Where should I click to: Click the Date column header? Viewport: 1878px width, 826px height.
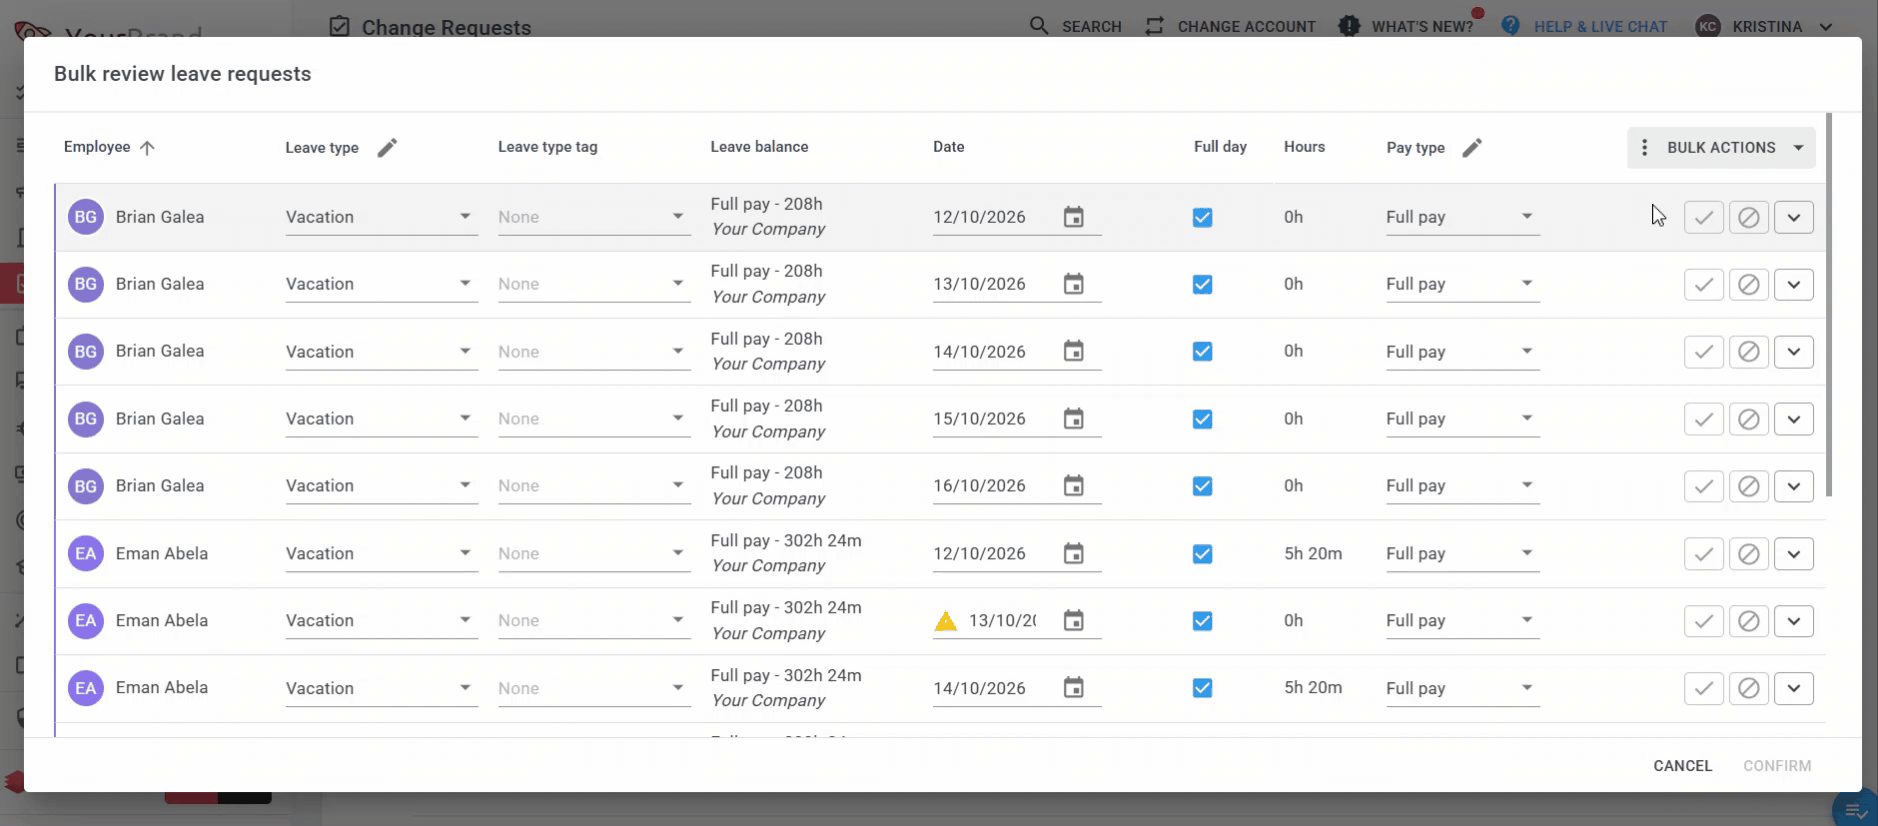point(948,147)
